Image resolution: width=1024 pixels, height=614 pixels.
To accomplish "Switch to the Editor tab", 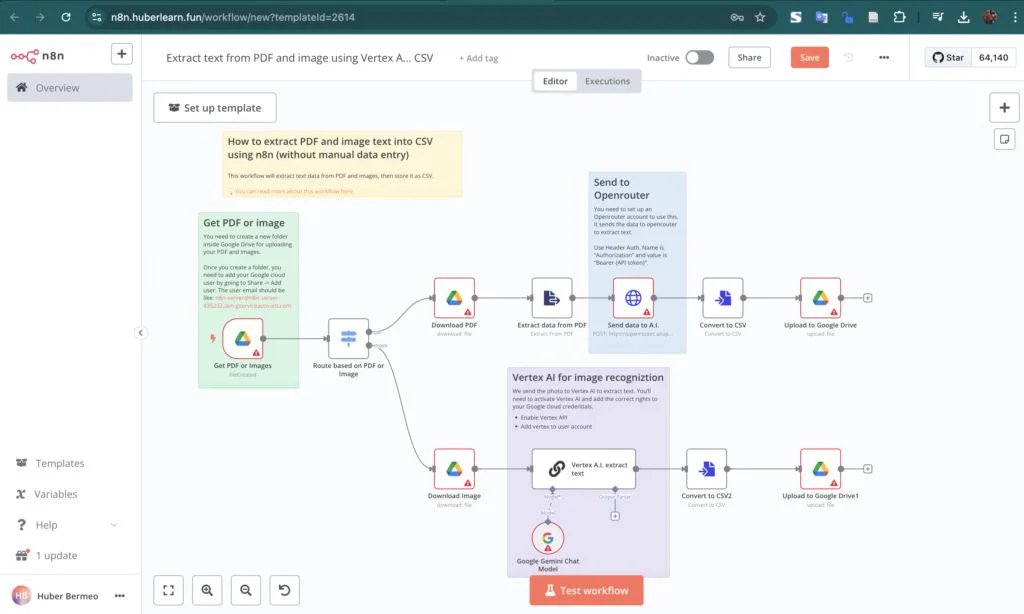I will (555, 81).
